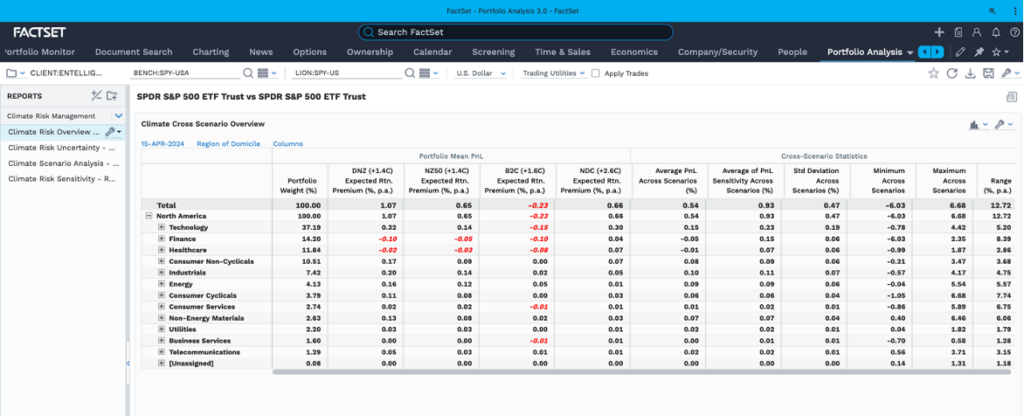
Task: Click the pin icon in the tab bar
Action: pos(978,52)
